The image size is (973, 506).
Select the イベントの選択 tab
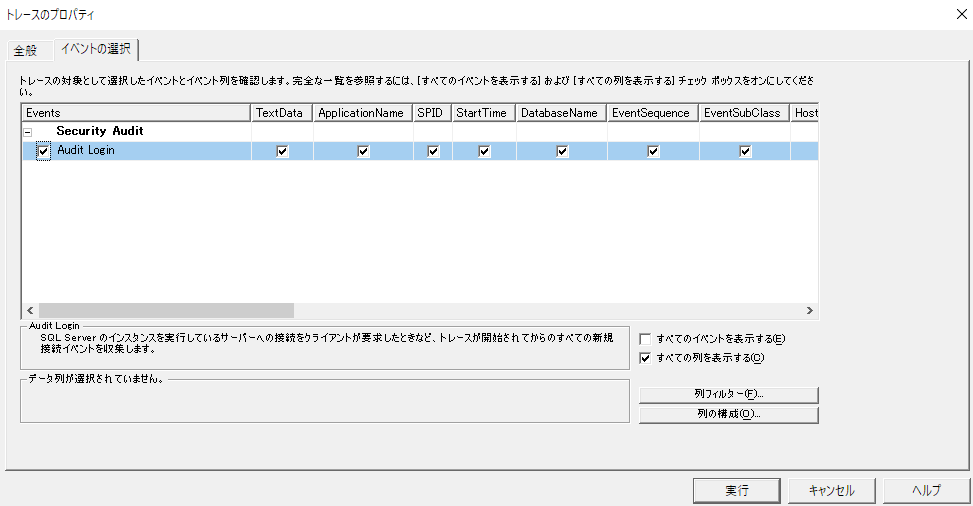(x=96, y=49)
